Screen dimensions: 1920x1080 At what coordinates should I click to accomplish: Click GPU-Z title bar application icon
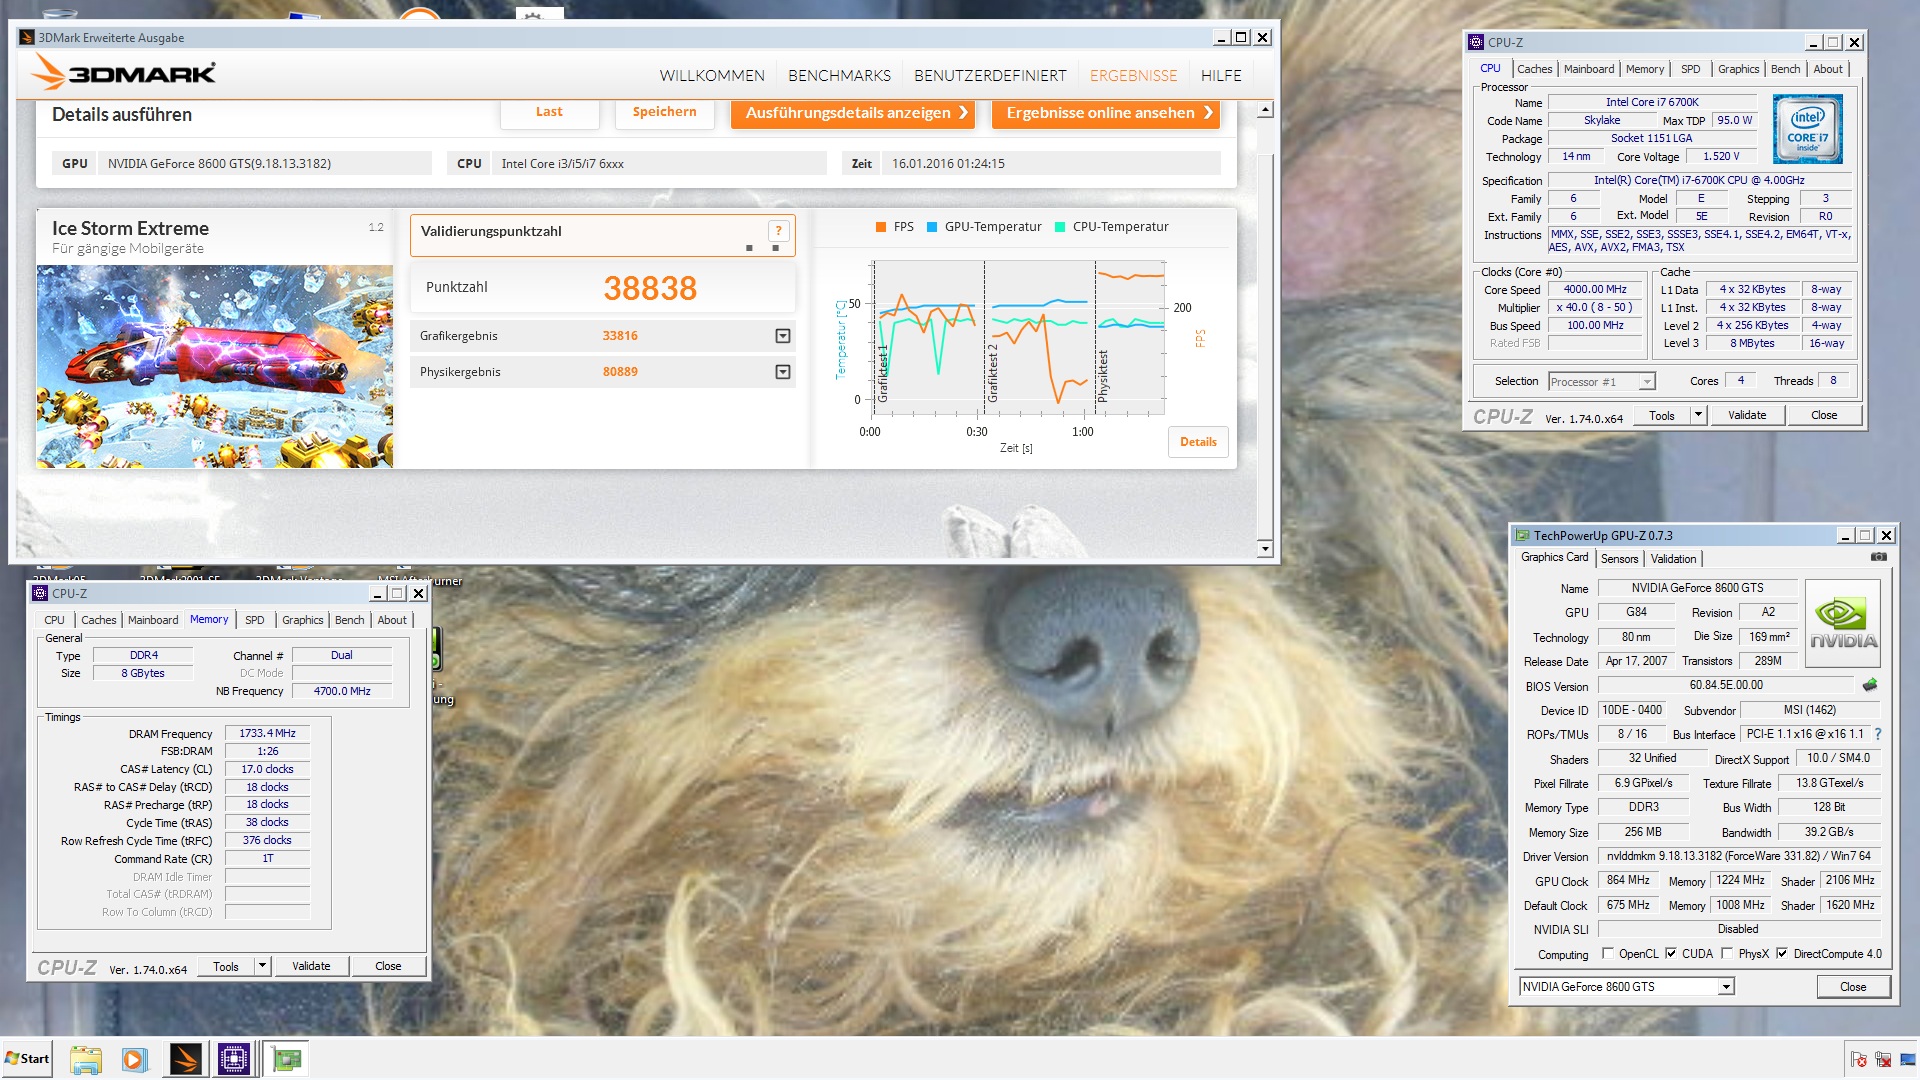(1522, 536)
